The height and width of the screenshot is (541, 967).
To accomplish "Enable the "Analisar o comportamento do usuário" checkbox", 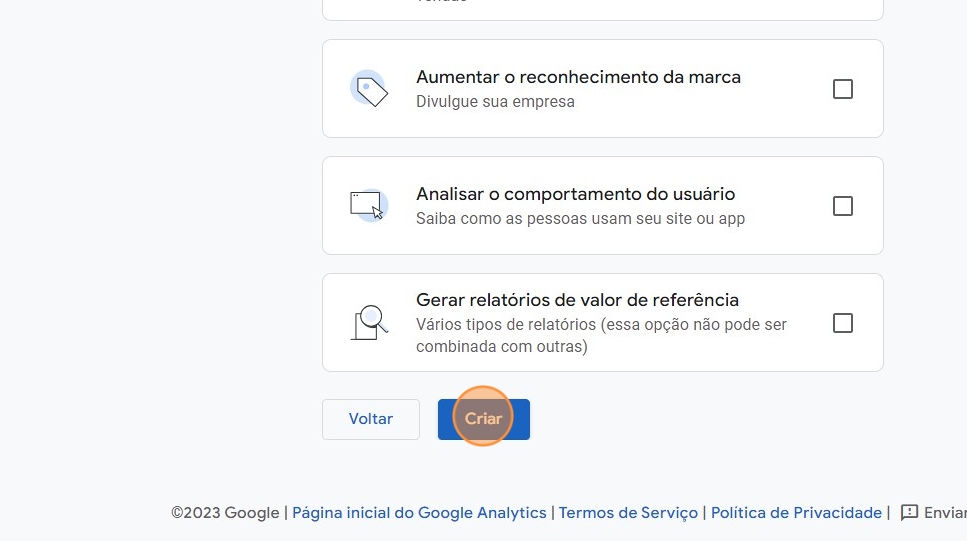I will click(x=843, y=206).
